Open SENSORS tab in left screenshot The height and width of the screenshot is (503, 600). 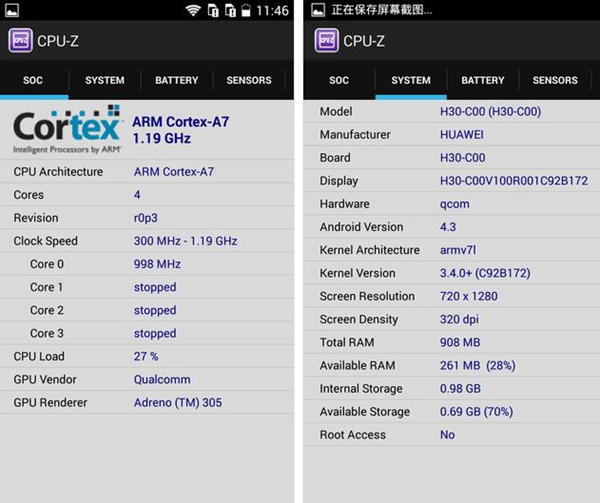pos(249,80)
